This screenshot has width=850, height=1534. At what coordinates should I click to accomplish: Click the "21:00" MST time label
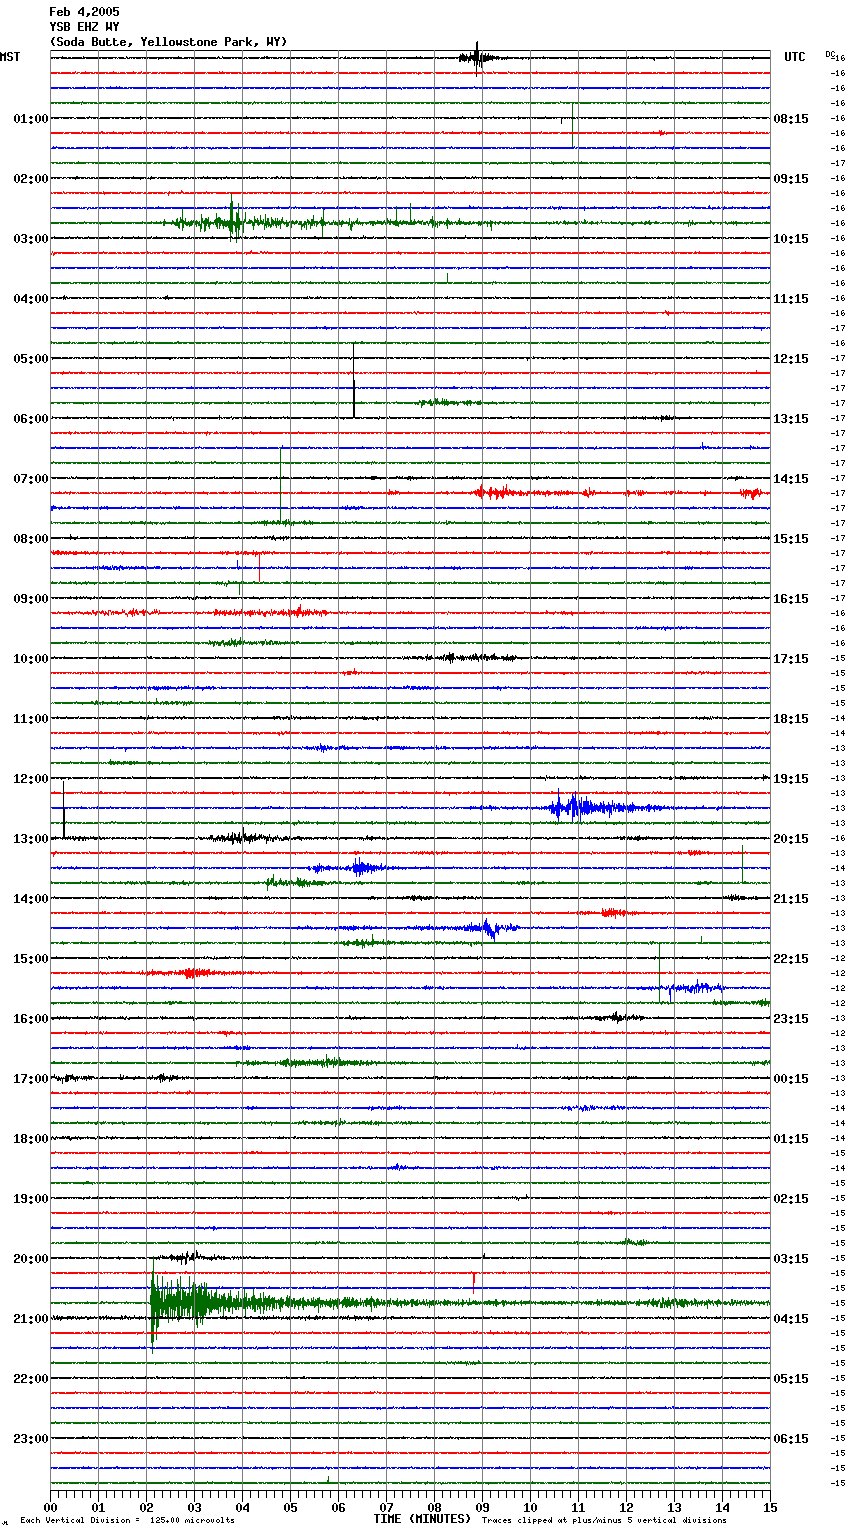[31, 1319]
